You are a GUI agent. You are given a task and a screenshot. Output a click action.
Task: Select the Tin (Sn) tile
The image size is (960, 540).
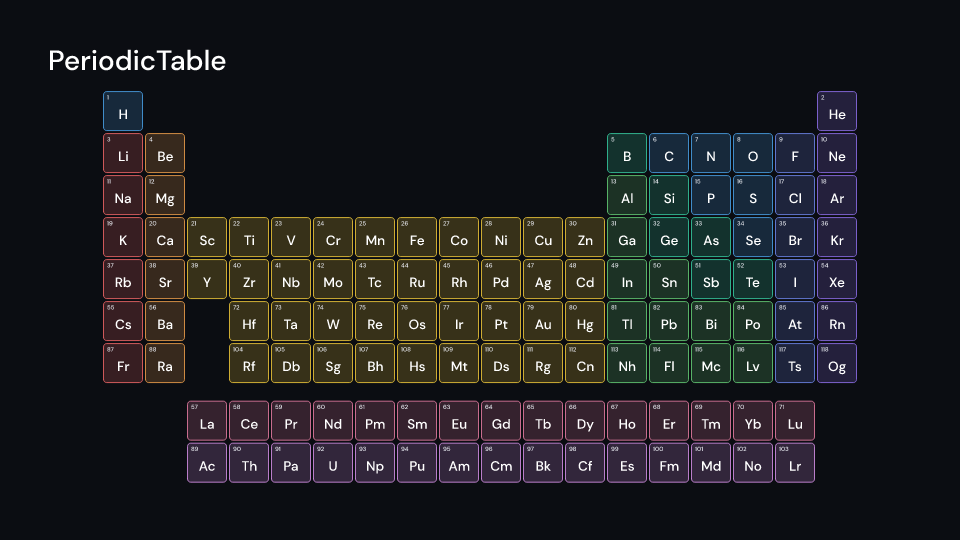click(669, 279)
